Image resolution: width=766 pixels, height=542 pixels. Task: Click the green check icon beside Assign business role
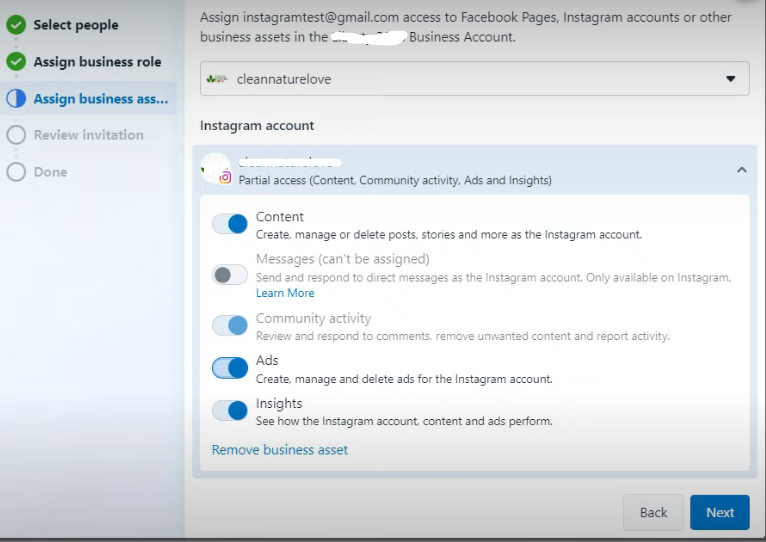coord(16,62)
